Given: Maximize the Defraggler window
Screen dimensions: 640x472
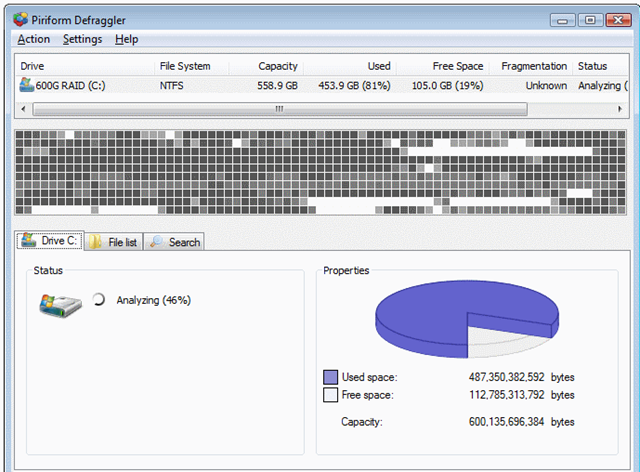Looking at the screenshot, I should [x=590, y=20].
